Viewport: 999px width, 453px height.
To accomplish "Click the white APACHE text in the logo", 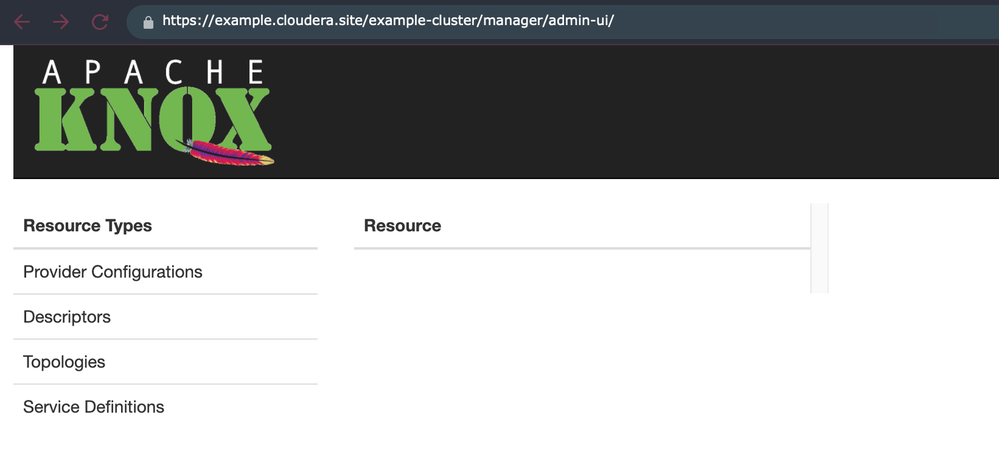I will pos(153,72).
